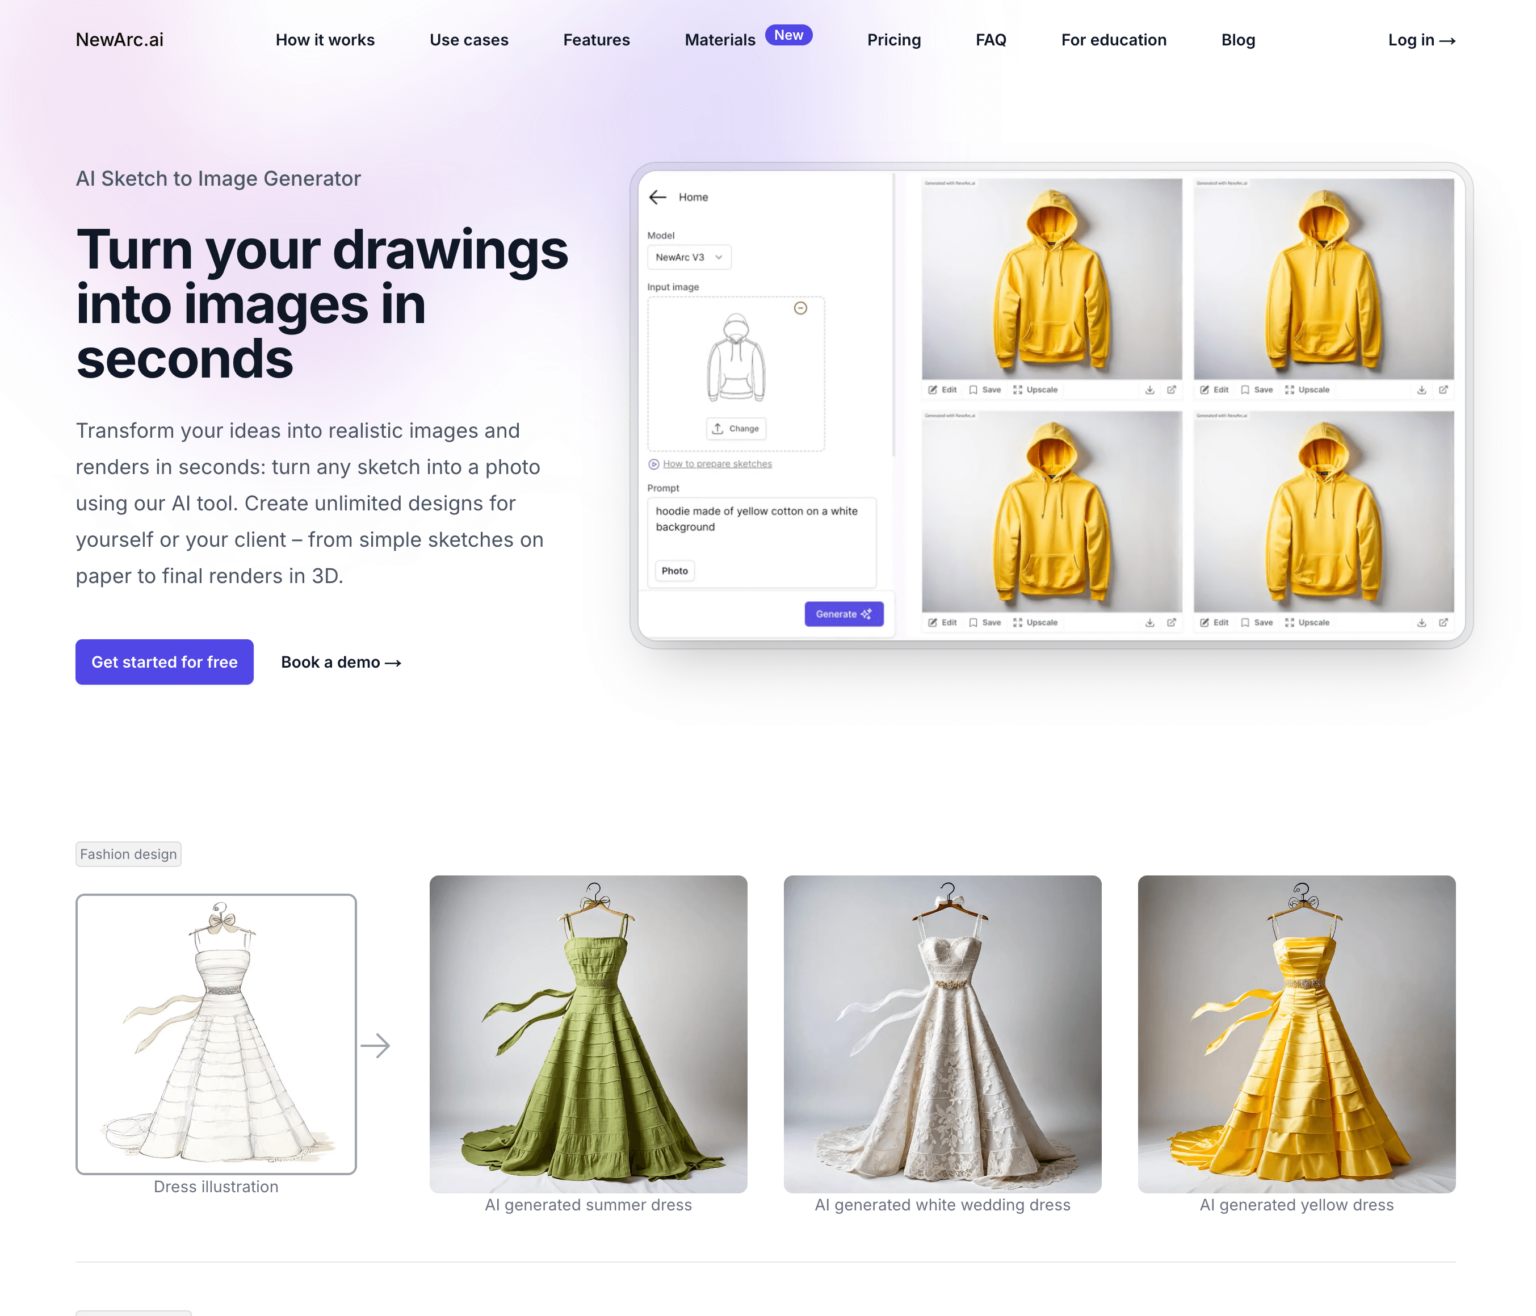Open the NewArc V3 model dropdown
Viewport: 1536px width, 1316px height.
click(x=689, y=257)
